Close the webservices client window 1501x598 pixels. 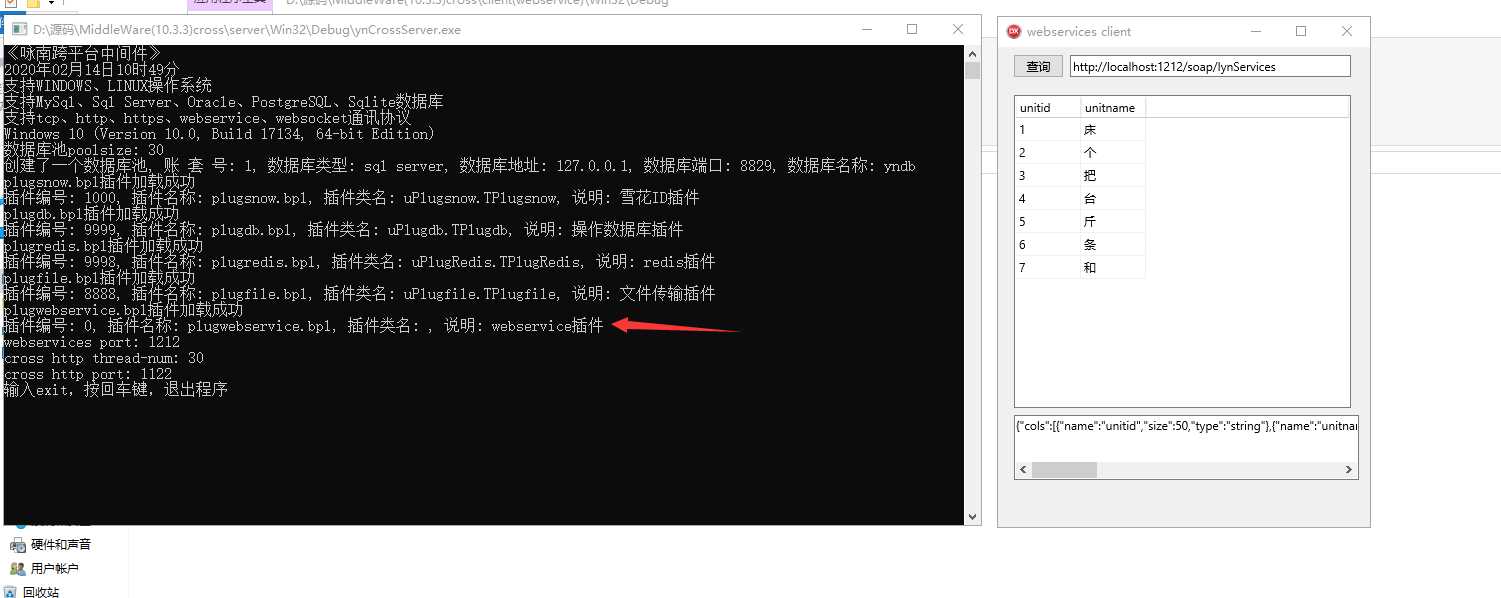pos(1347,32)
